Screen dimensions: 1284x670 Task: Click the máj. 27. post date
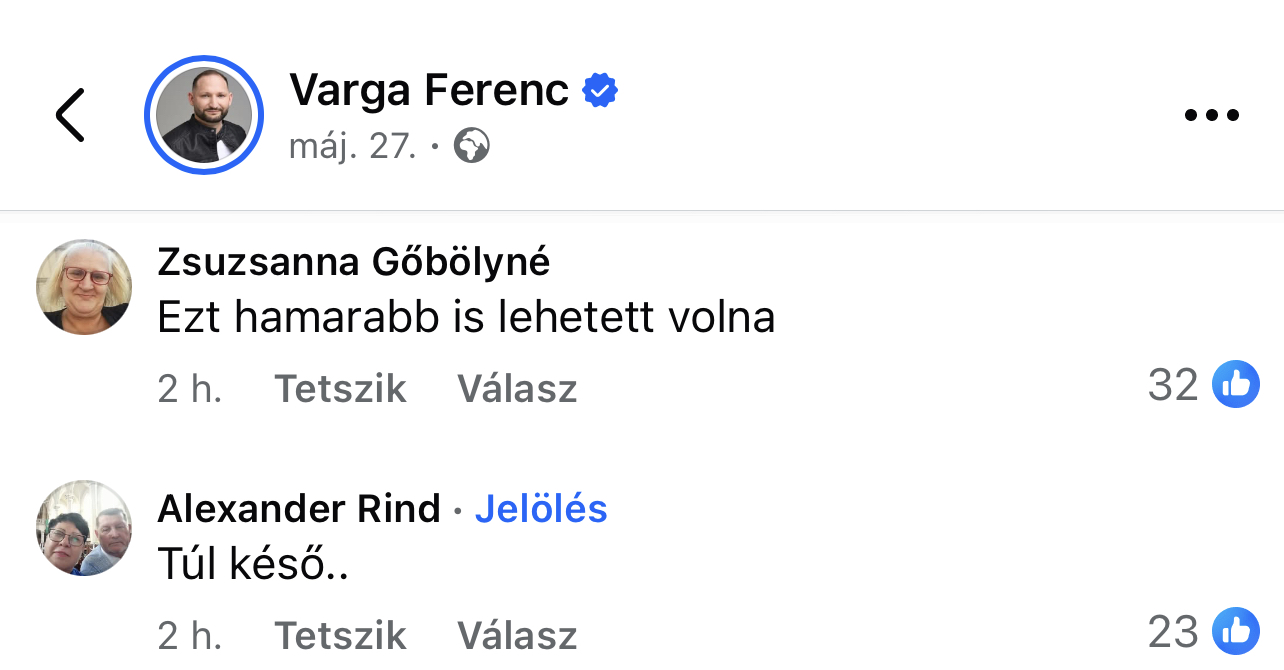[x=352, y=147]
